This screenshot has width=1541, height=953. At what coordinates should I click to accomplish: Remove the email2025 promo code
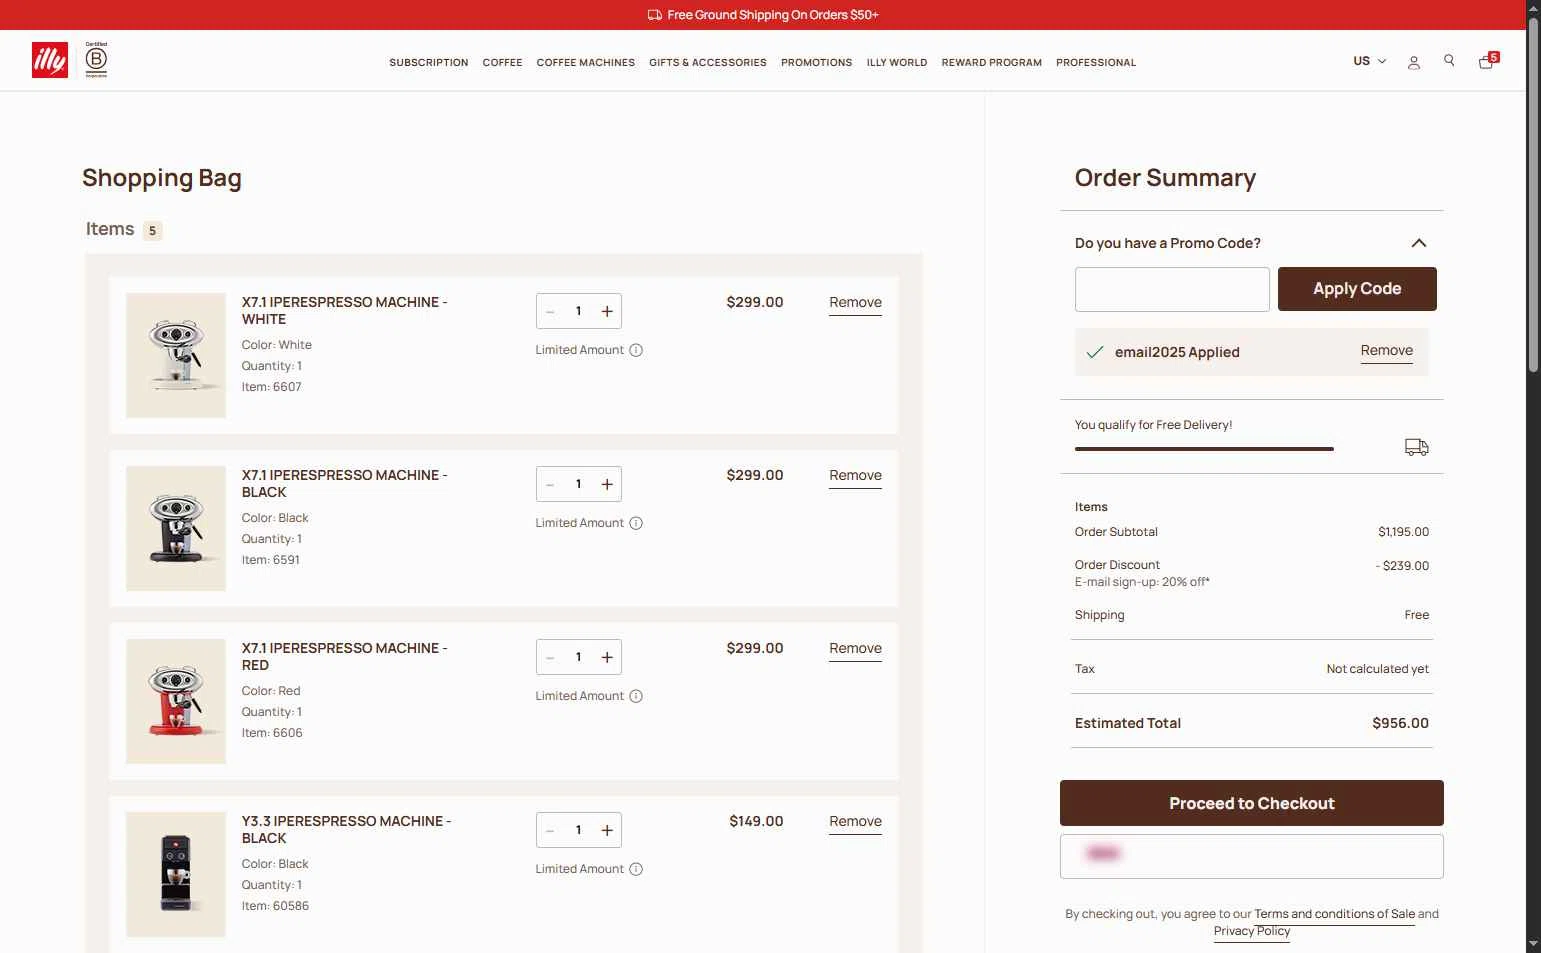tap(1386, 351)
